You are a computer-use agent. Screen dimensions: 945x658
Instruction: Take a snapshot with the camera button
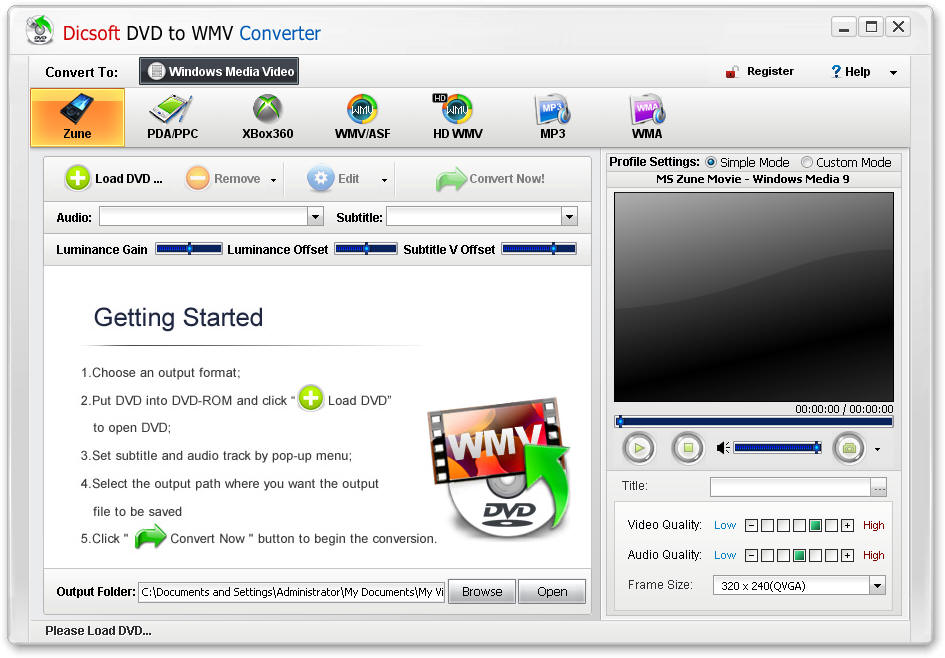849,448
